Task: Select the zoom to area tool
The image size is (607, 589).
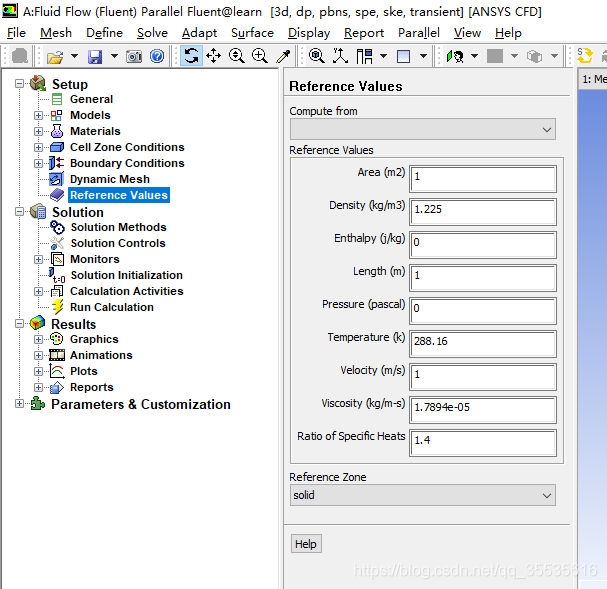Action: point(260,56)
